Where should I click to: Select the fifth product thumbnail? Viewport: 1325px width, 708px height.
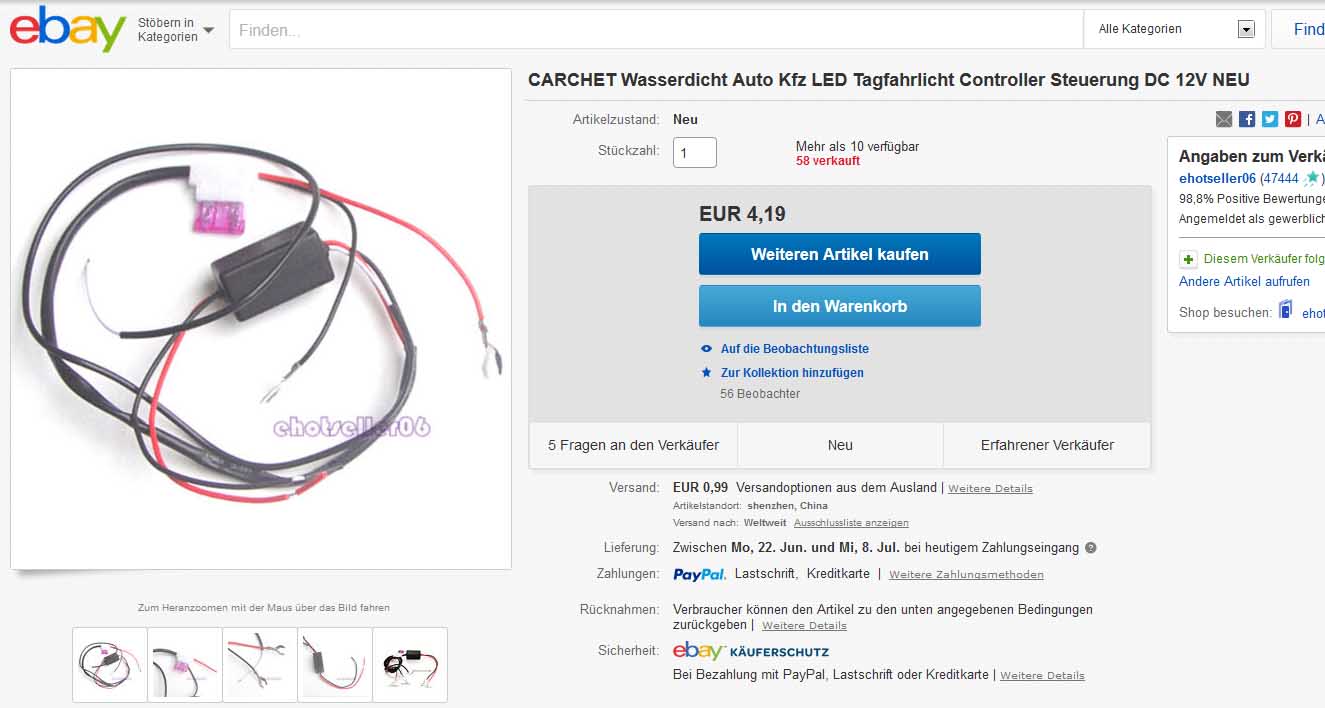point(410,664)
